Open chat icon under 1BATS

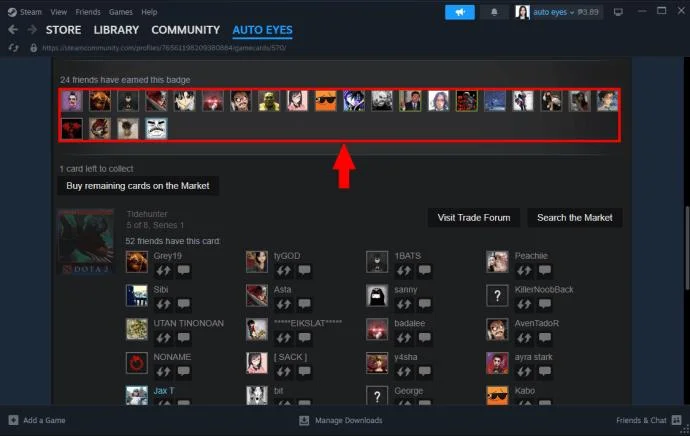coord(424,270)
